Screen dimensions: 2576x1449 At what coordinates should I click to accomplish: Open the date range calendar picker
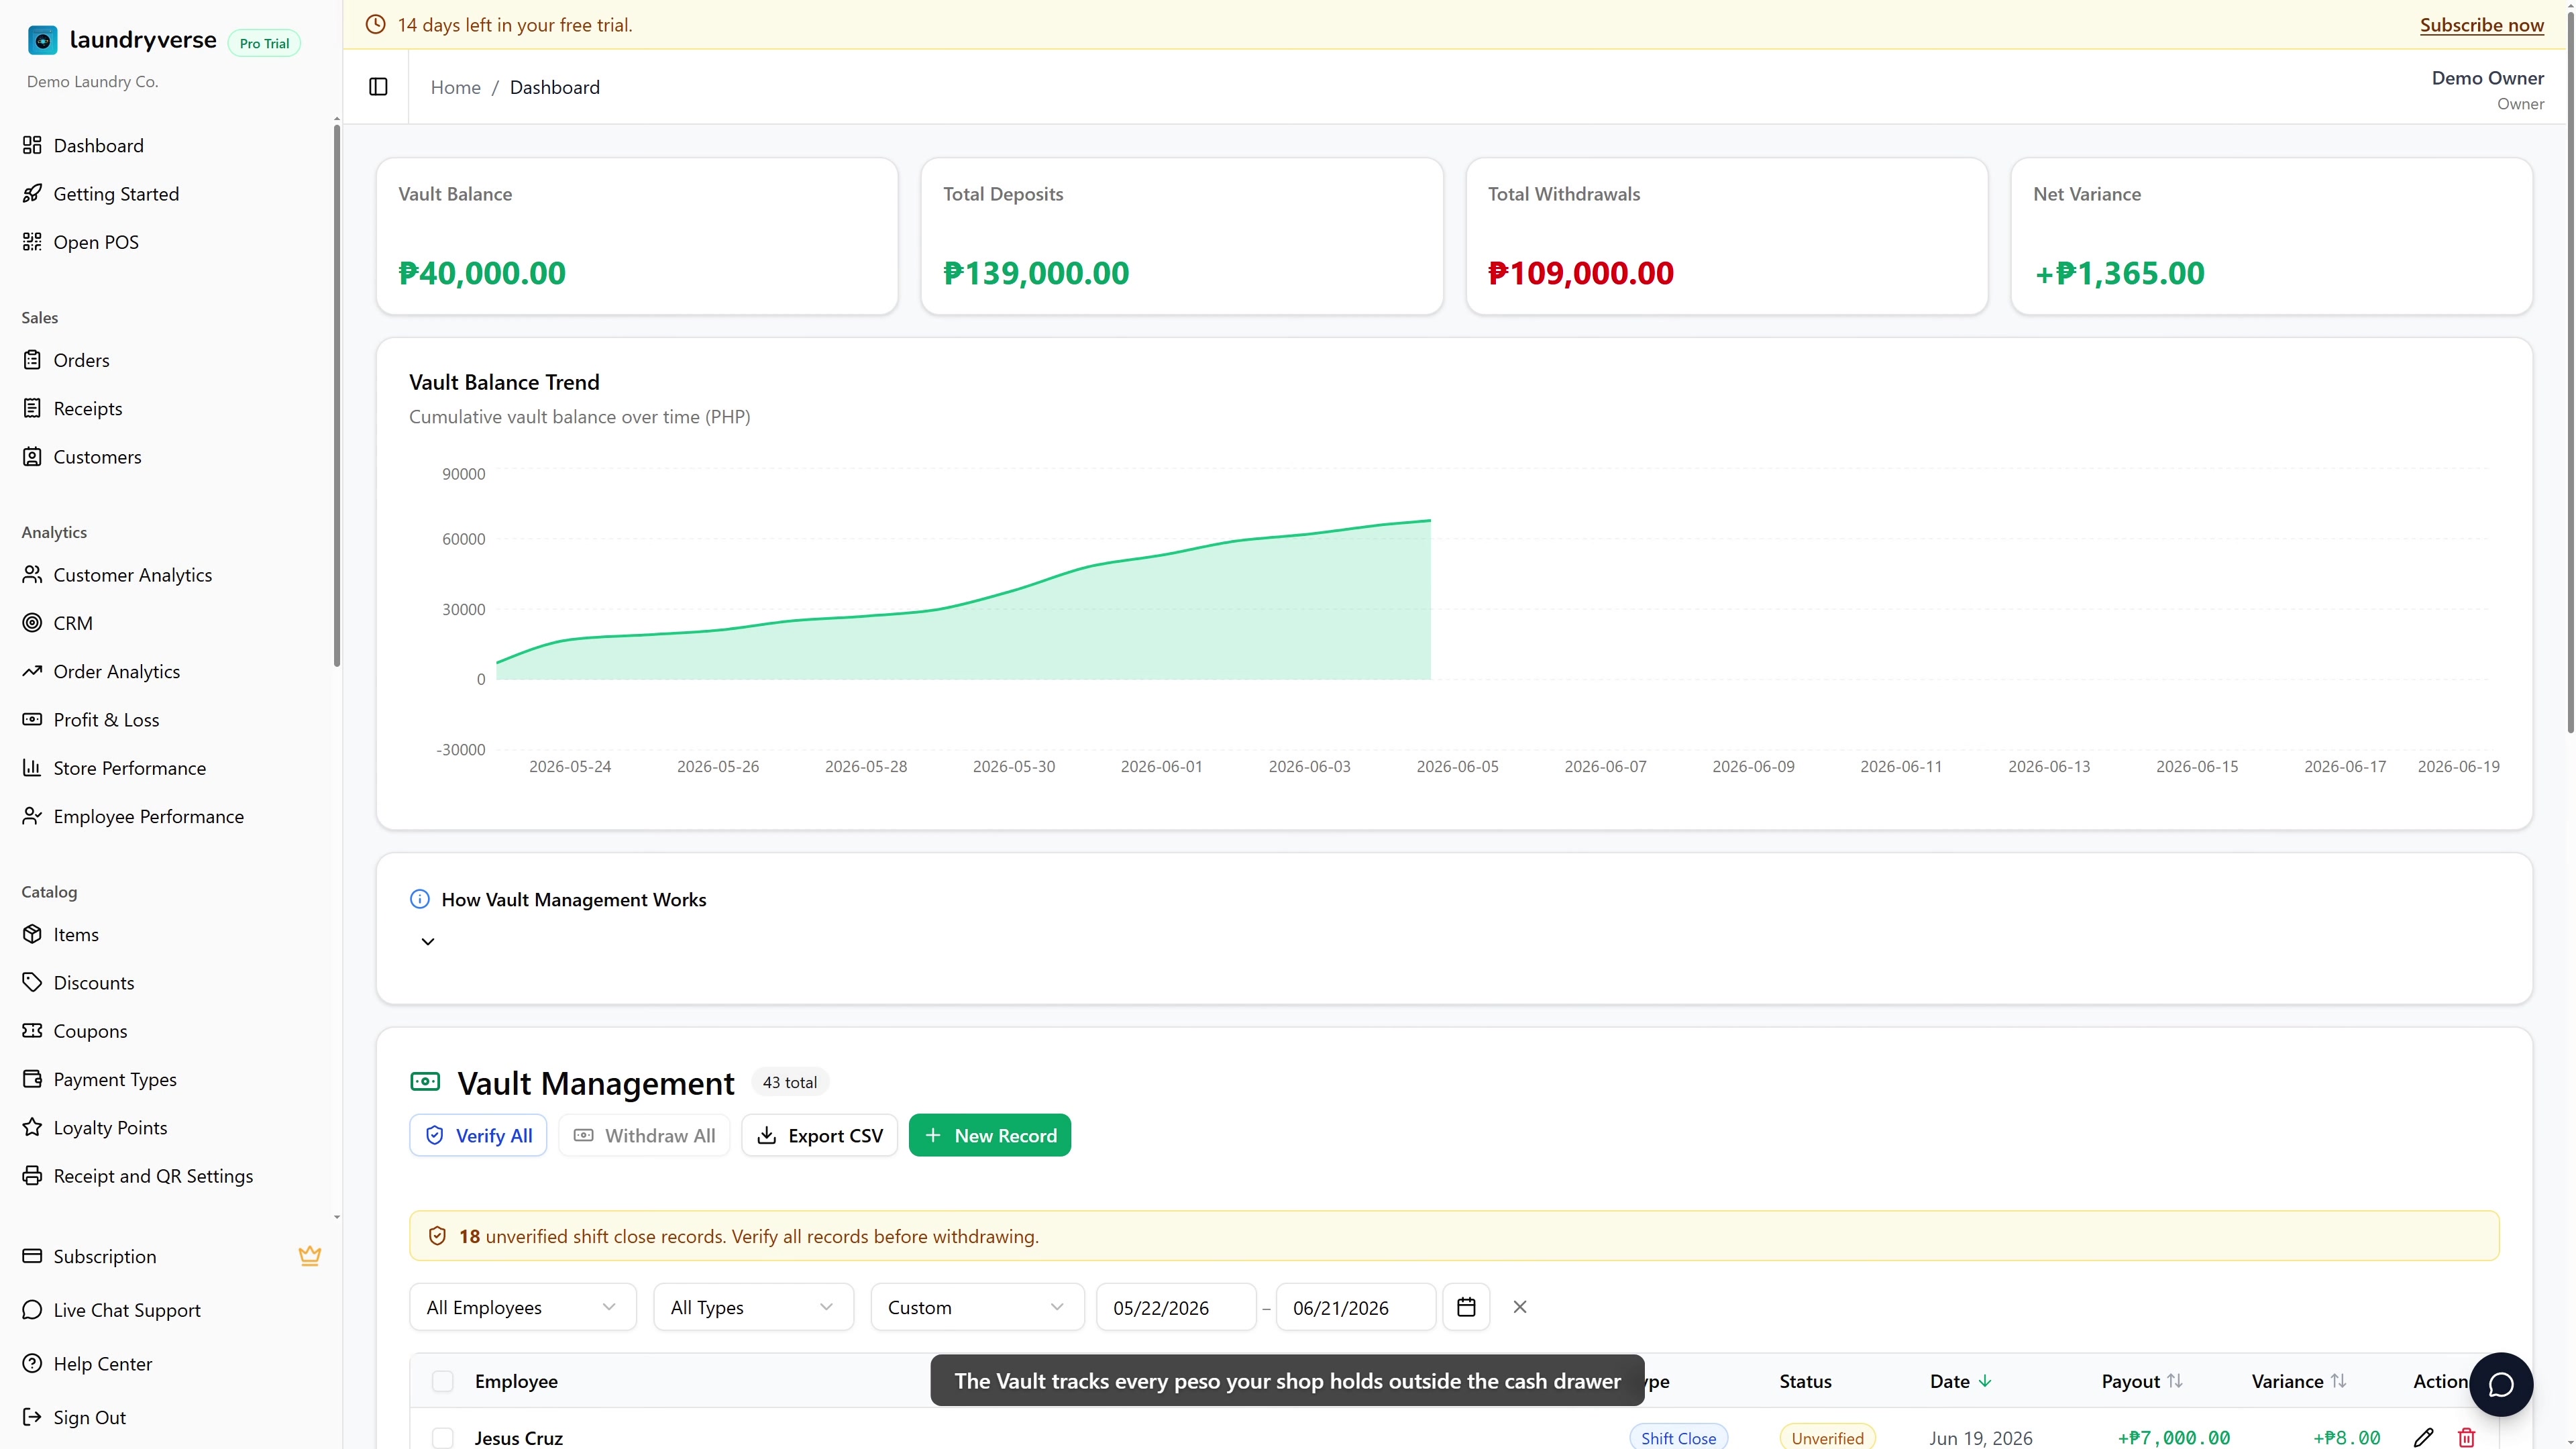(x=1466, y=1307)
